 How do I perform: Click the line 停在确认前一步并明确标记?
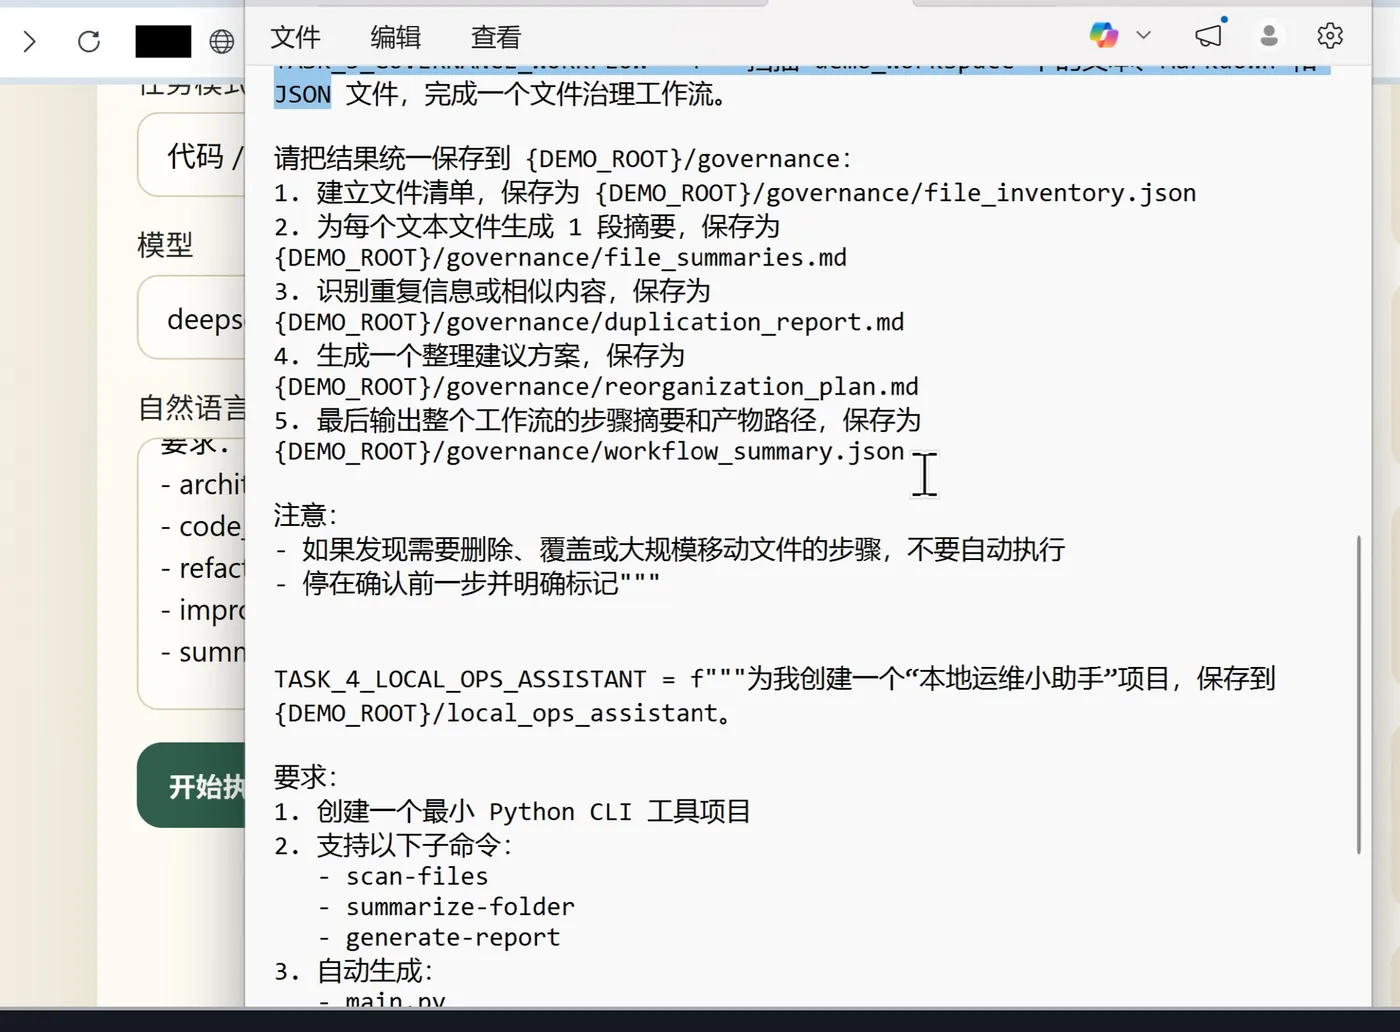tap(467, 583)
